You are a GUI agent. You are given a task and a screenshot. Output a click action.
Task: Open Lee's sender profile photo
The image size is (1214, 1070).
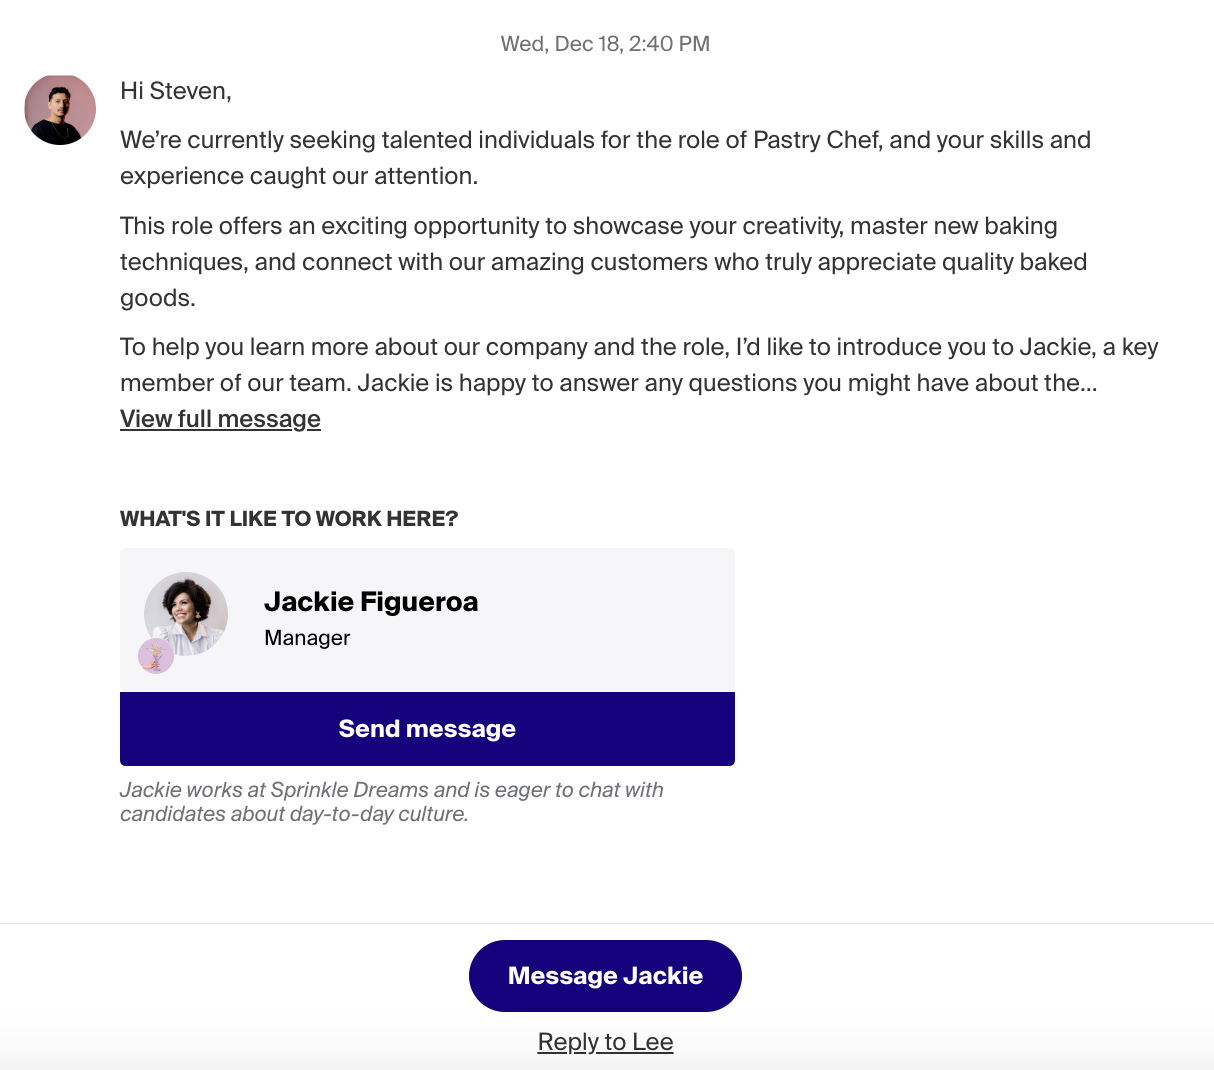pyautogui.click(x=60, y=109)
